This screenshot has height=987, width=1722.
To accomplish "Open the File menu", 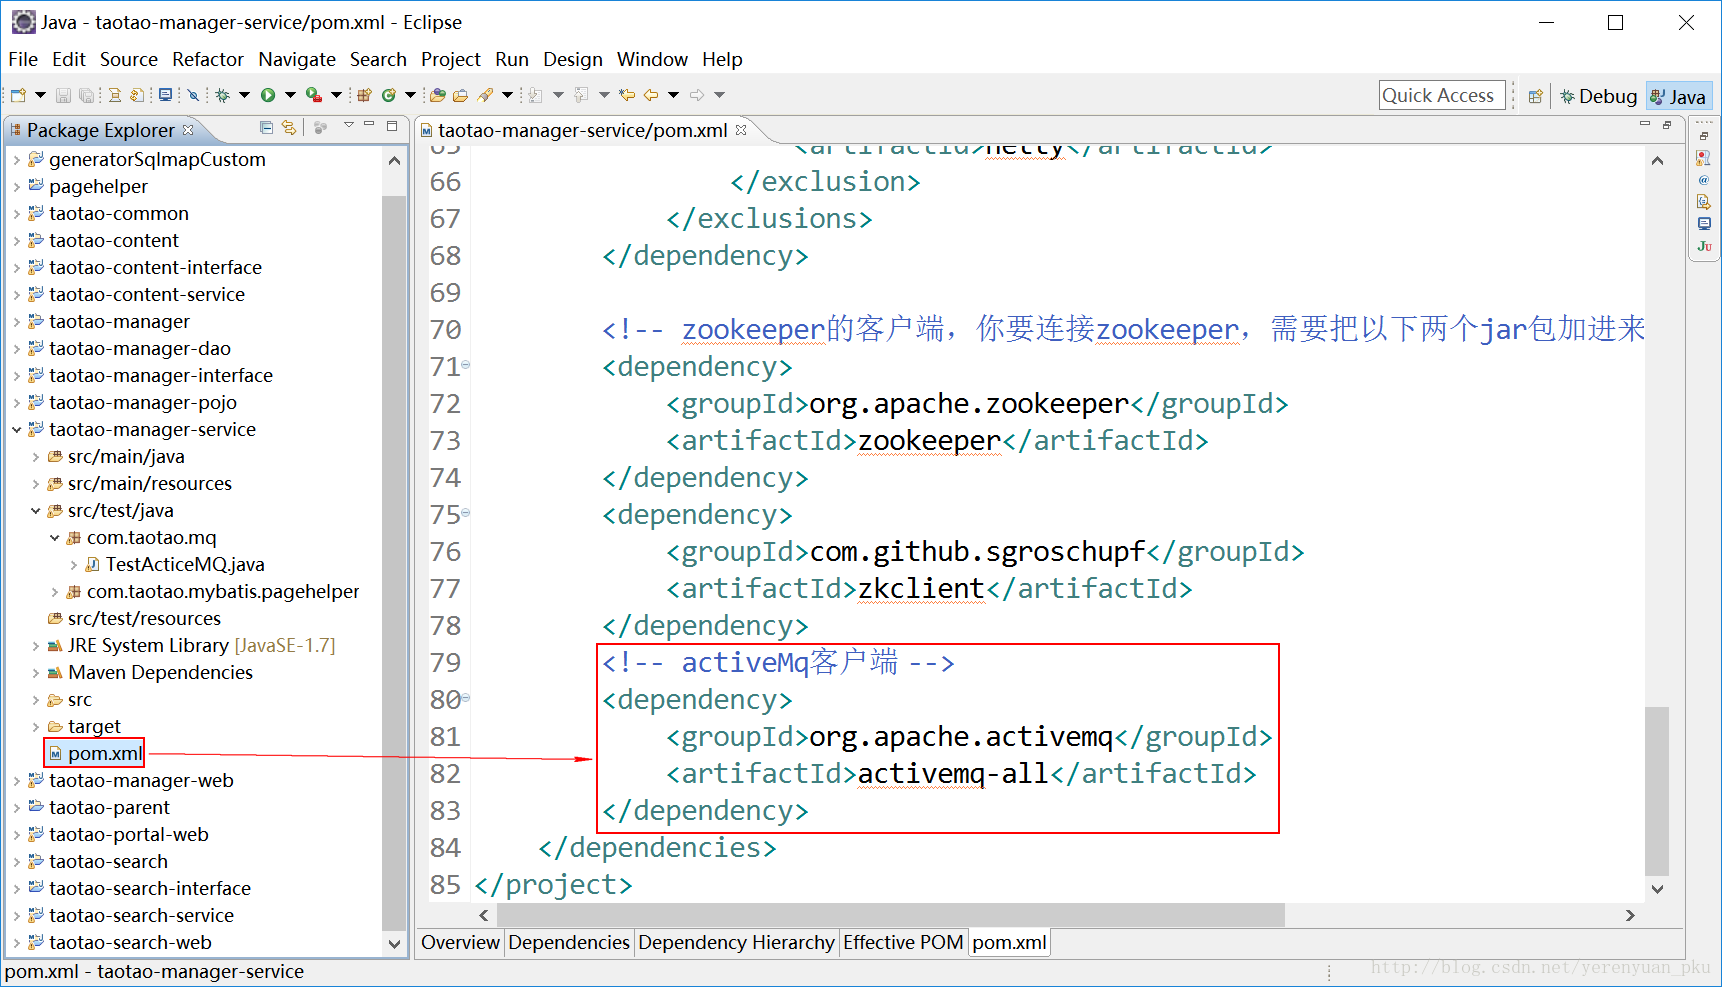I will point(22,59).
